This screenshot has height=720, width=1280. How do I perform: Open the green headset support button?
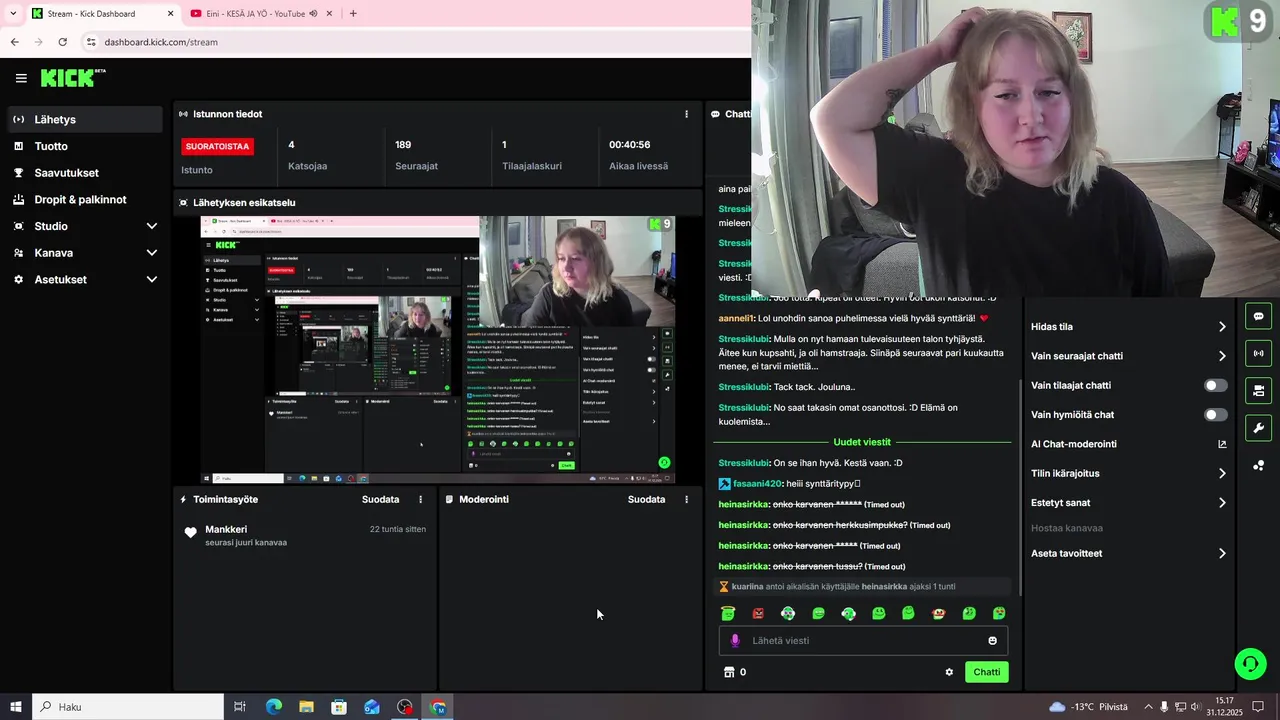click(1250, 663)
